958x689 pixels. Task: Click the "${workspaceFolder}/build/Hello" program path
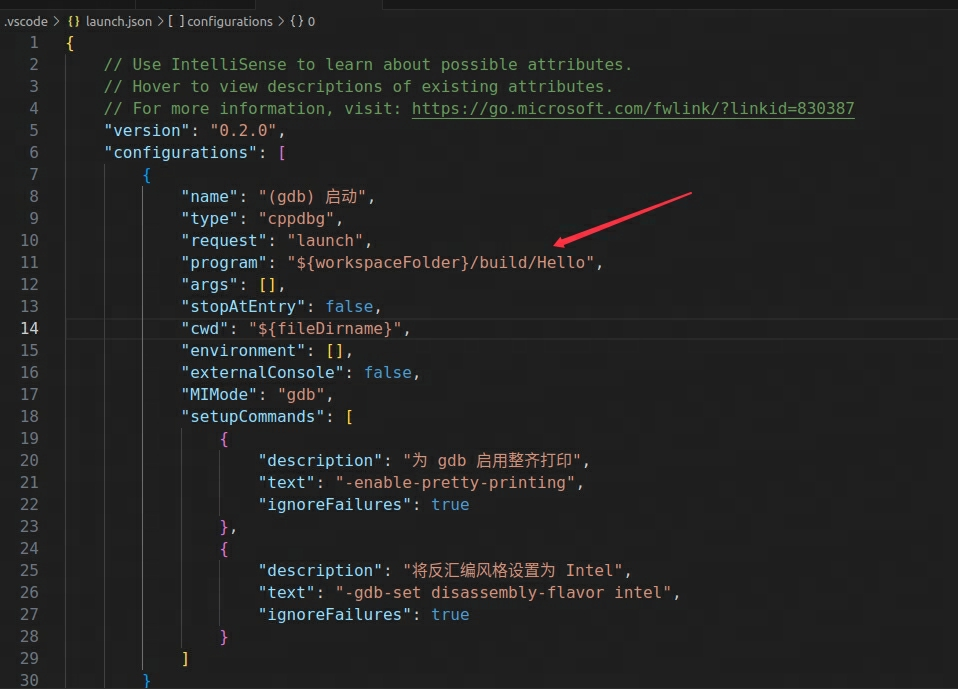pyautogui.click(x=441, y=263)
